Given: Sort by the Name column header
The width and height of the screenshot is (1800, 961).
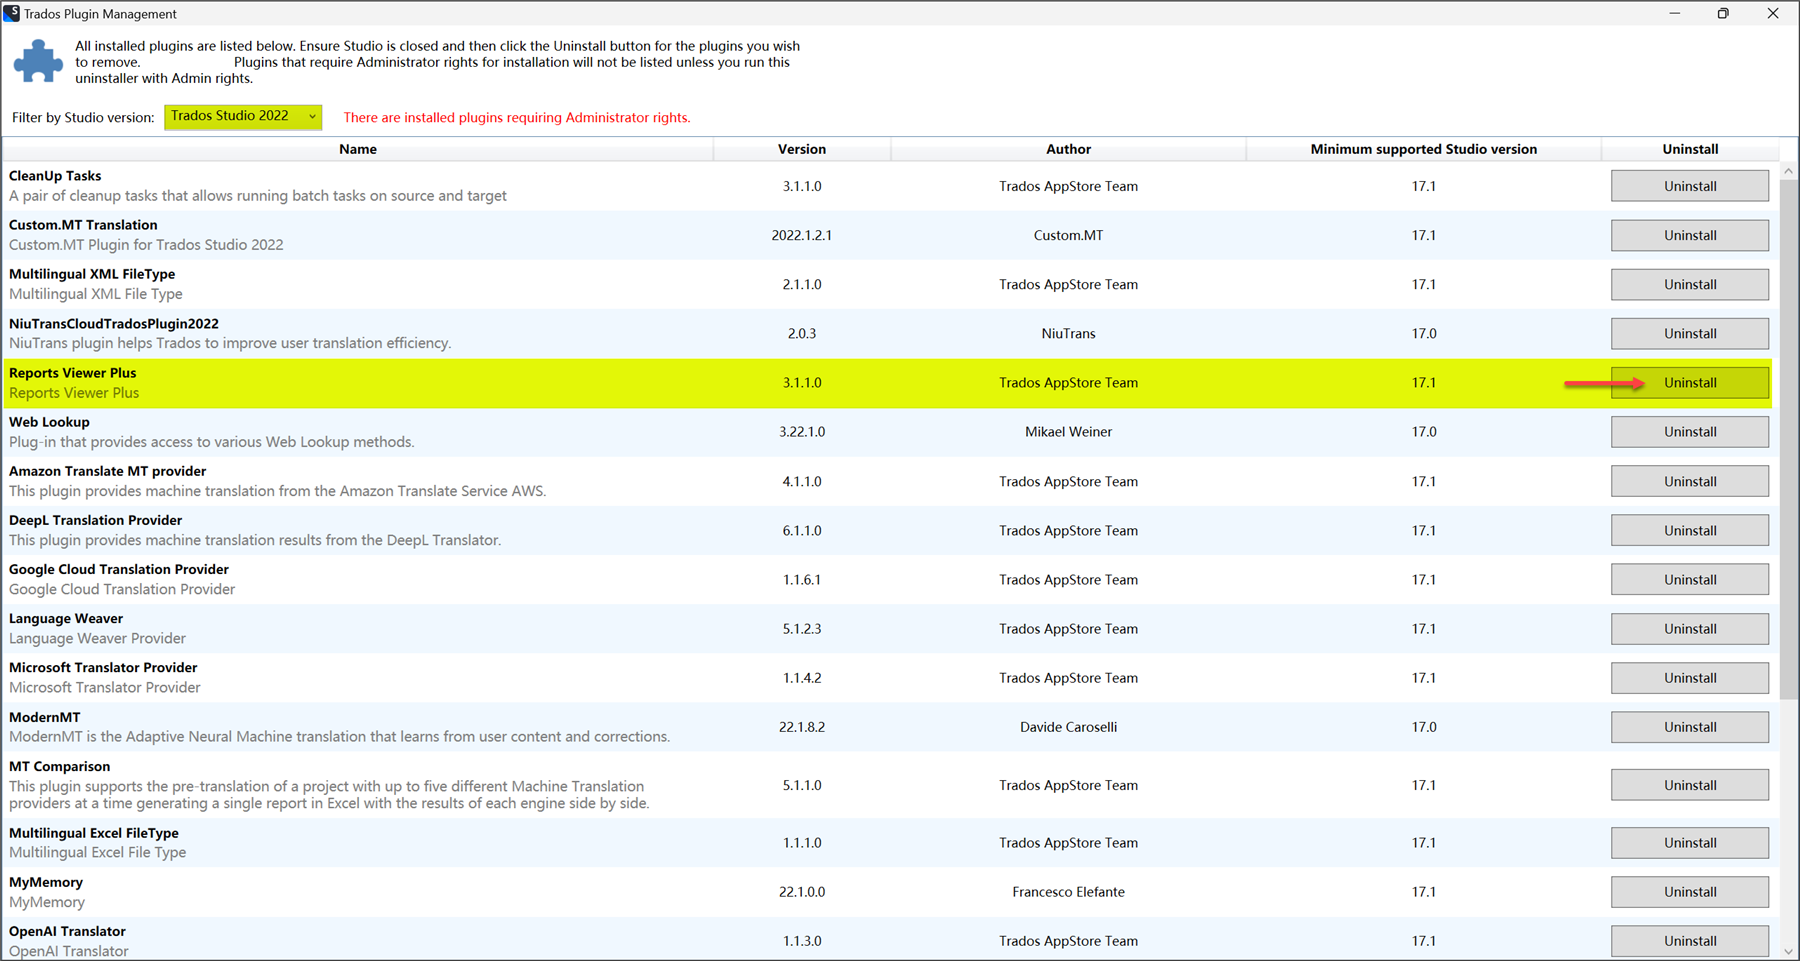Looking at the screenshot, I should pos(357,149).
